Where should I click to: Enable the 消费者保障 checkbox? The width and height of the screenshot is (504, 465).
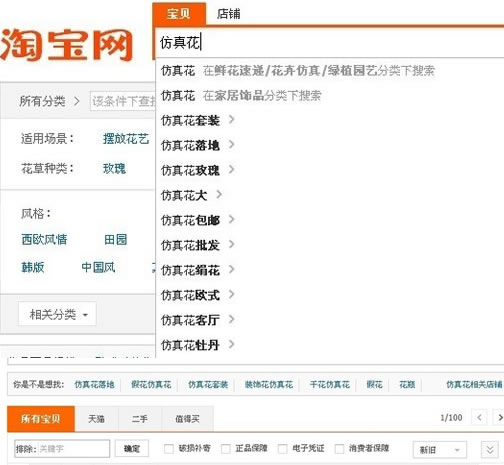339,449
